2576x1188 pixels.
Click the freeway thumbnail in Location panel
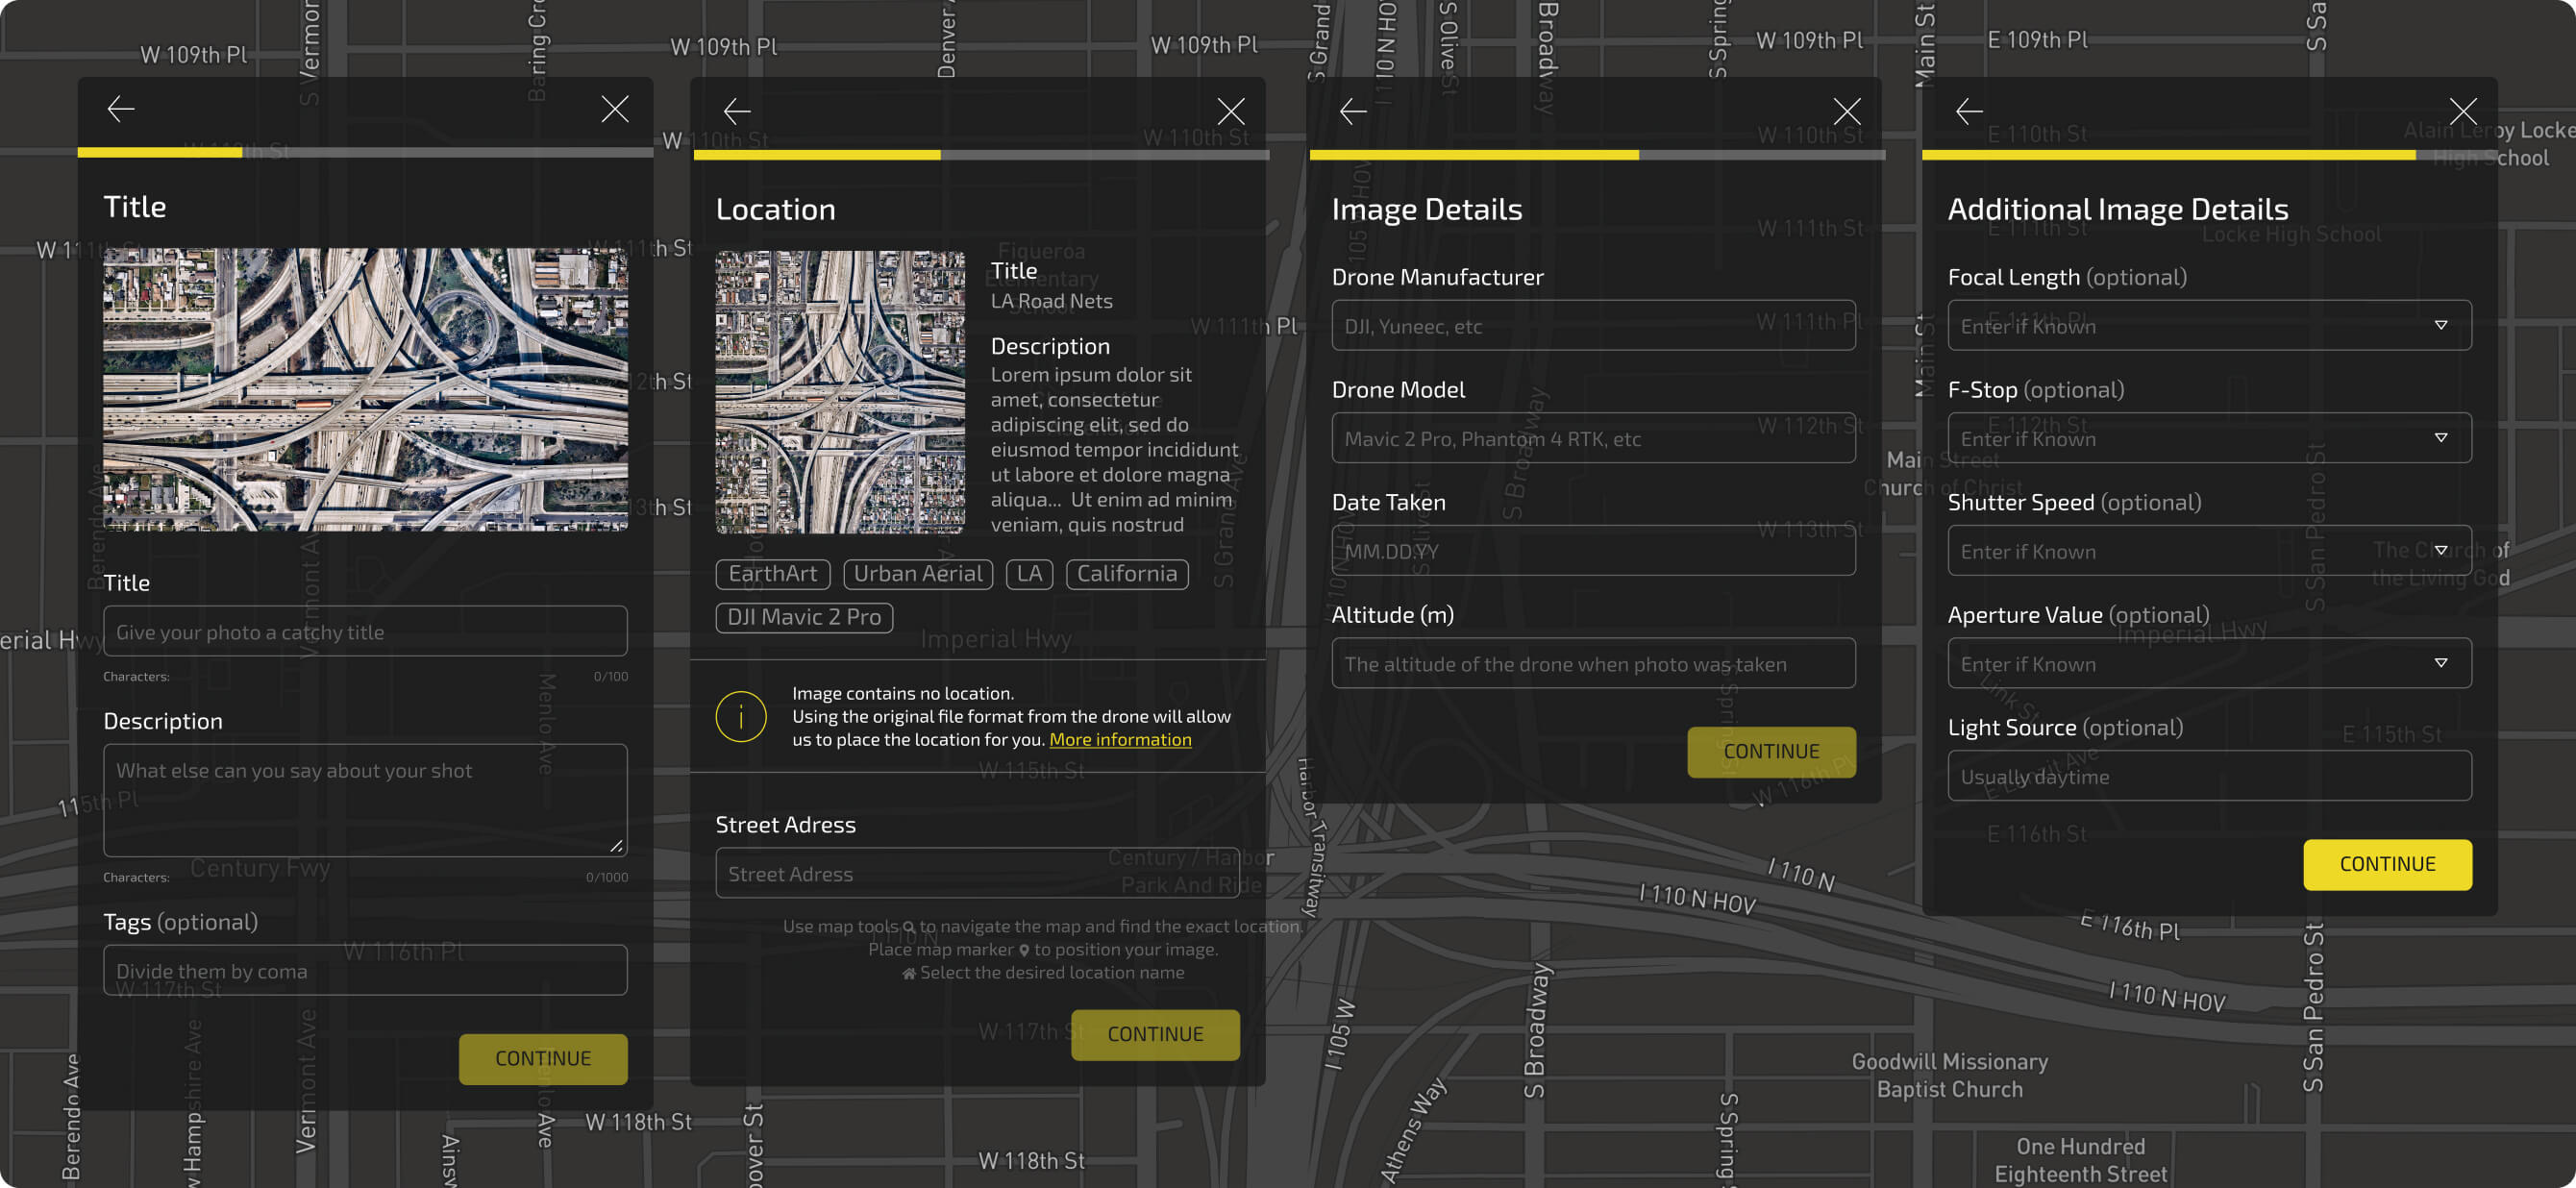pos(840,391)
